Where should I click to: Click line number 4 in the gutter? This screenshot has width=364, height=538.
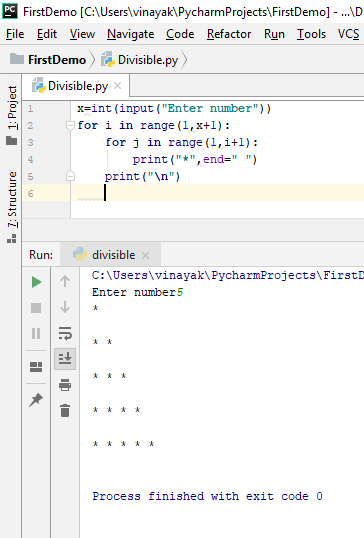tap(31, 160)
